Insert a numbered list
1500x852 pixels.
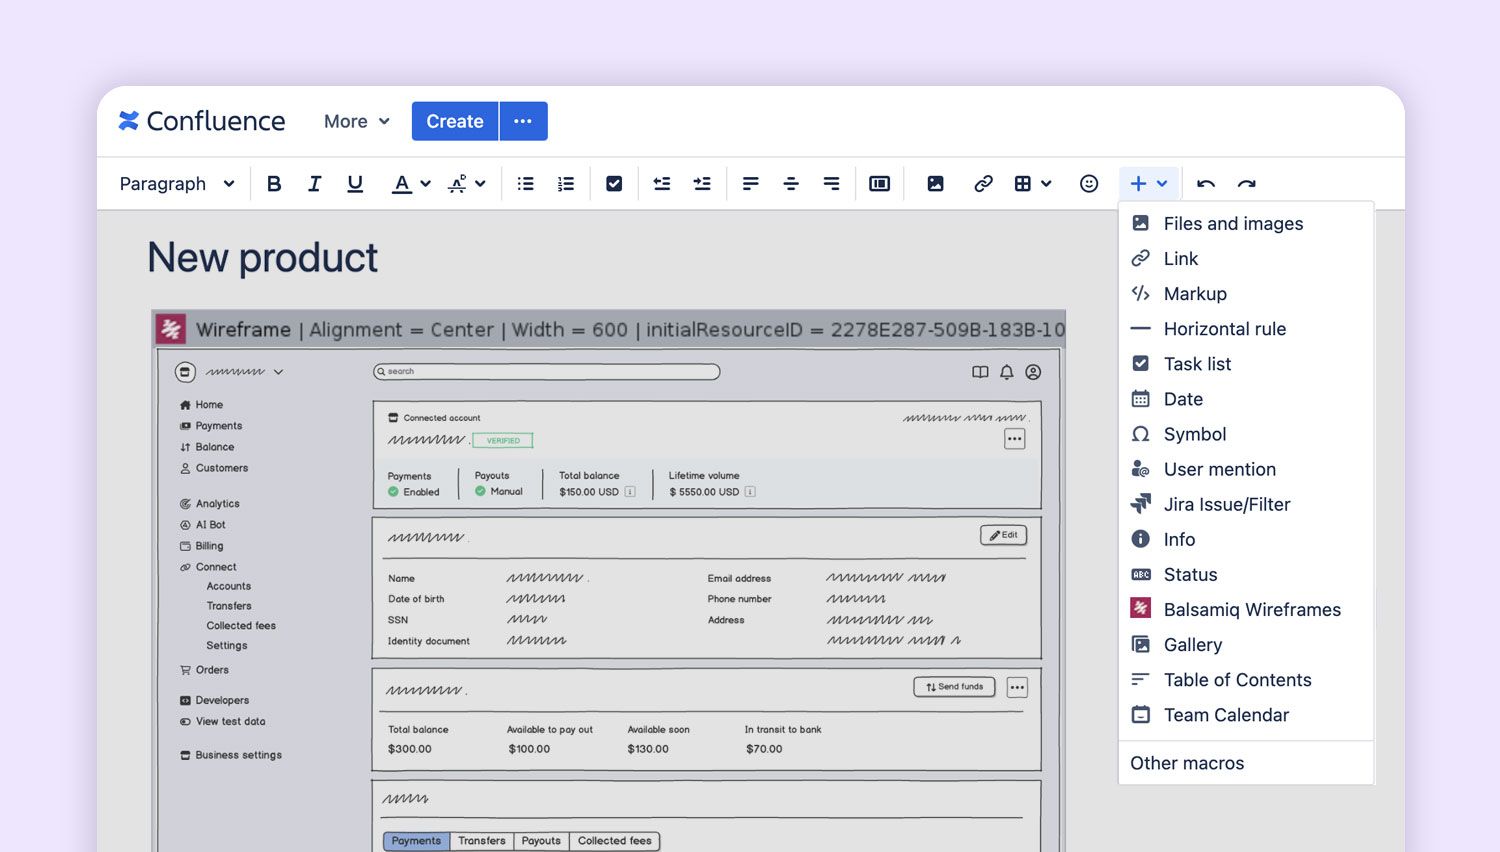click(566, 183)
